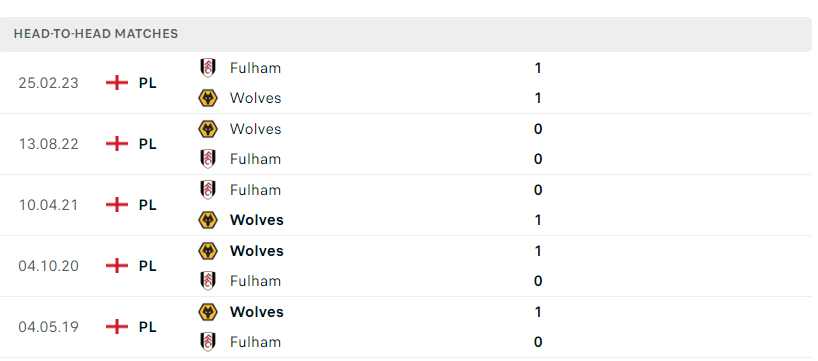Click Wolves crest in 25.02.23 match
The height and width of the screenshot is (361, 818).
pos(208,98)
